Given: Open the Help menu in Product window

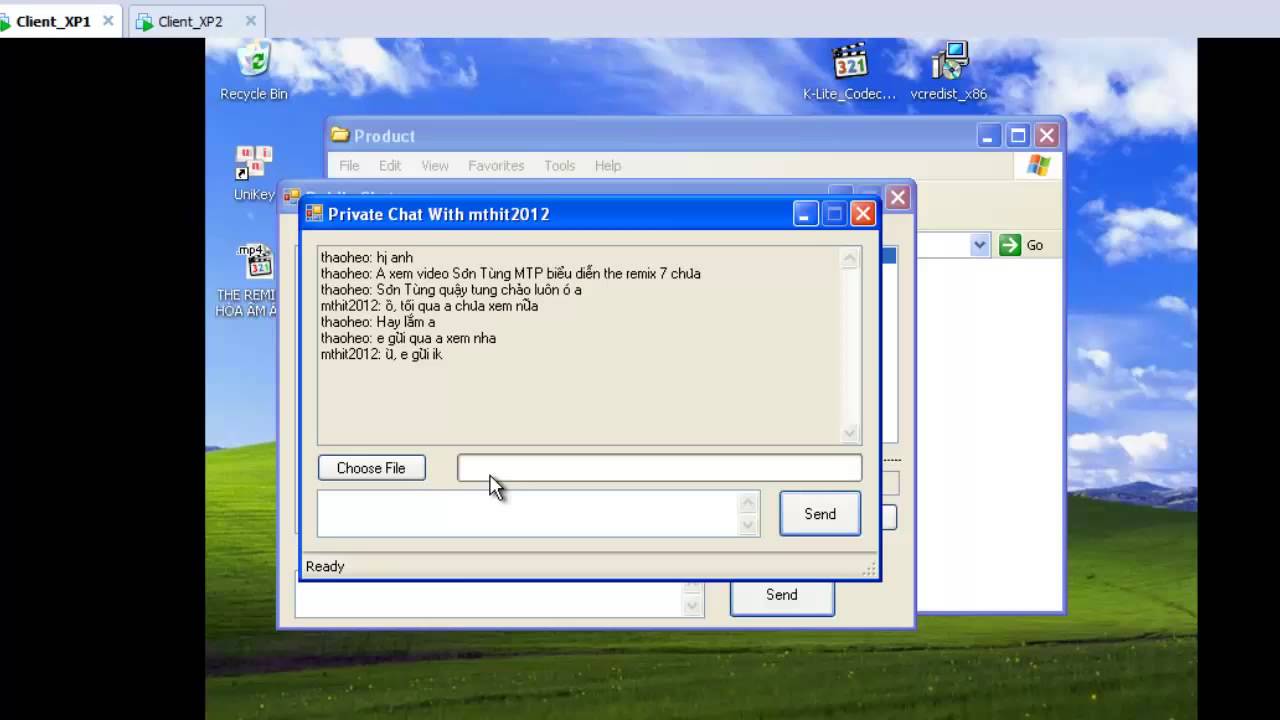Looking at the screenshot, I should 608,165.
